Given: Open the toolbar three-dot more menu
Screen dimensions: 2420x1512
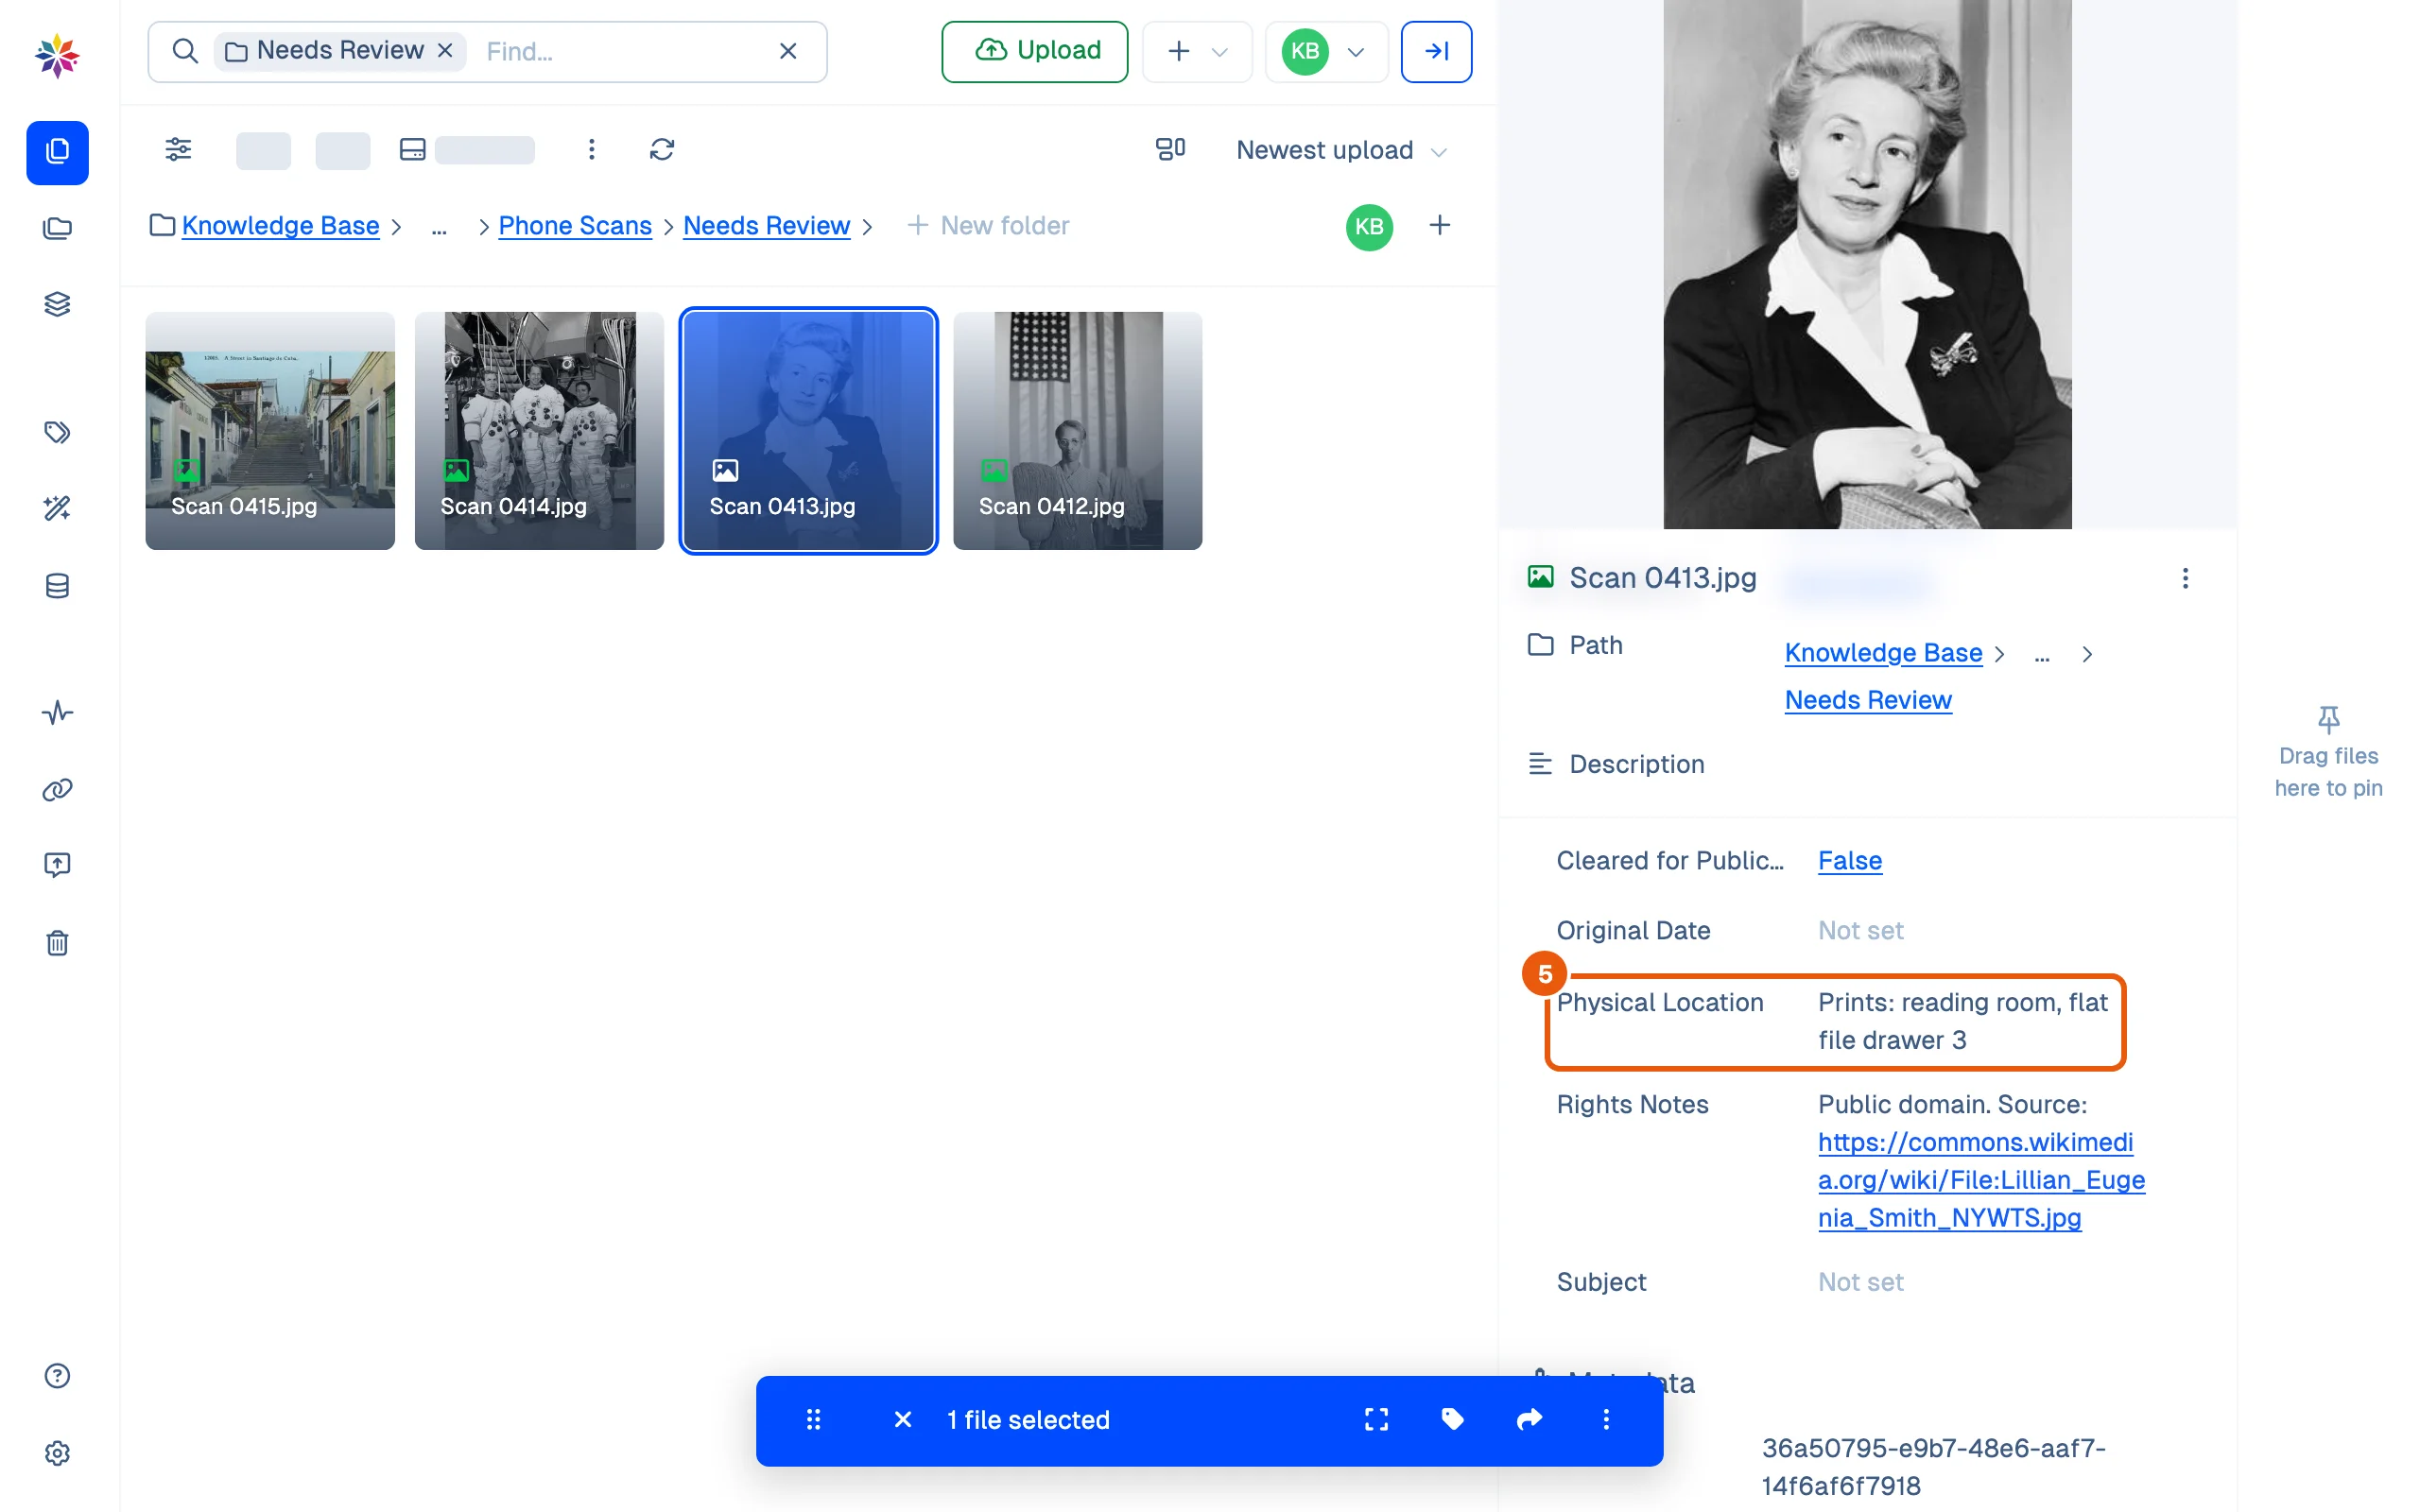Looking at the screenshot, I should tap(592, 150).
